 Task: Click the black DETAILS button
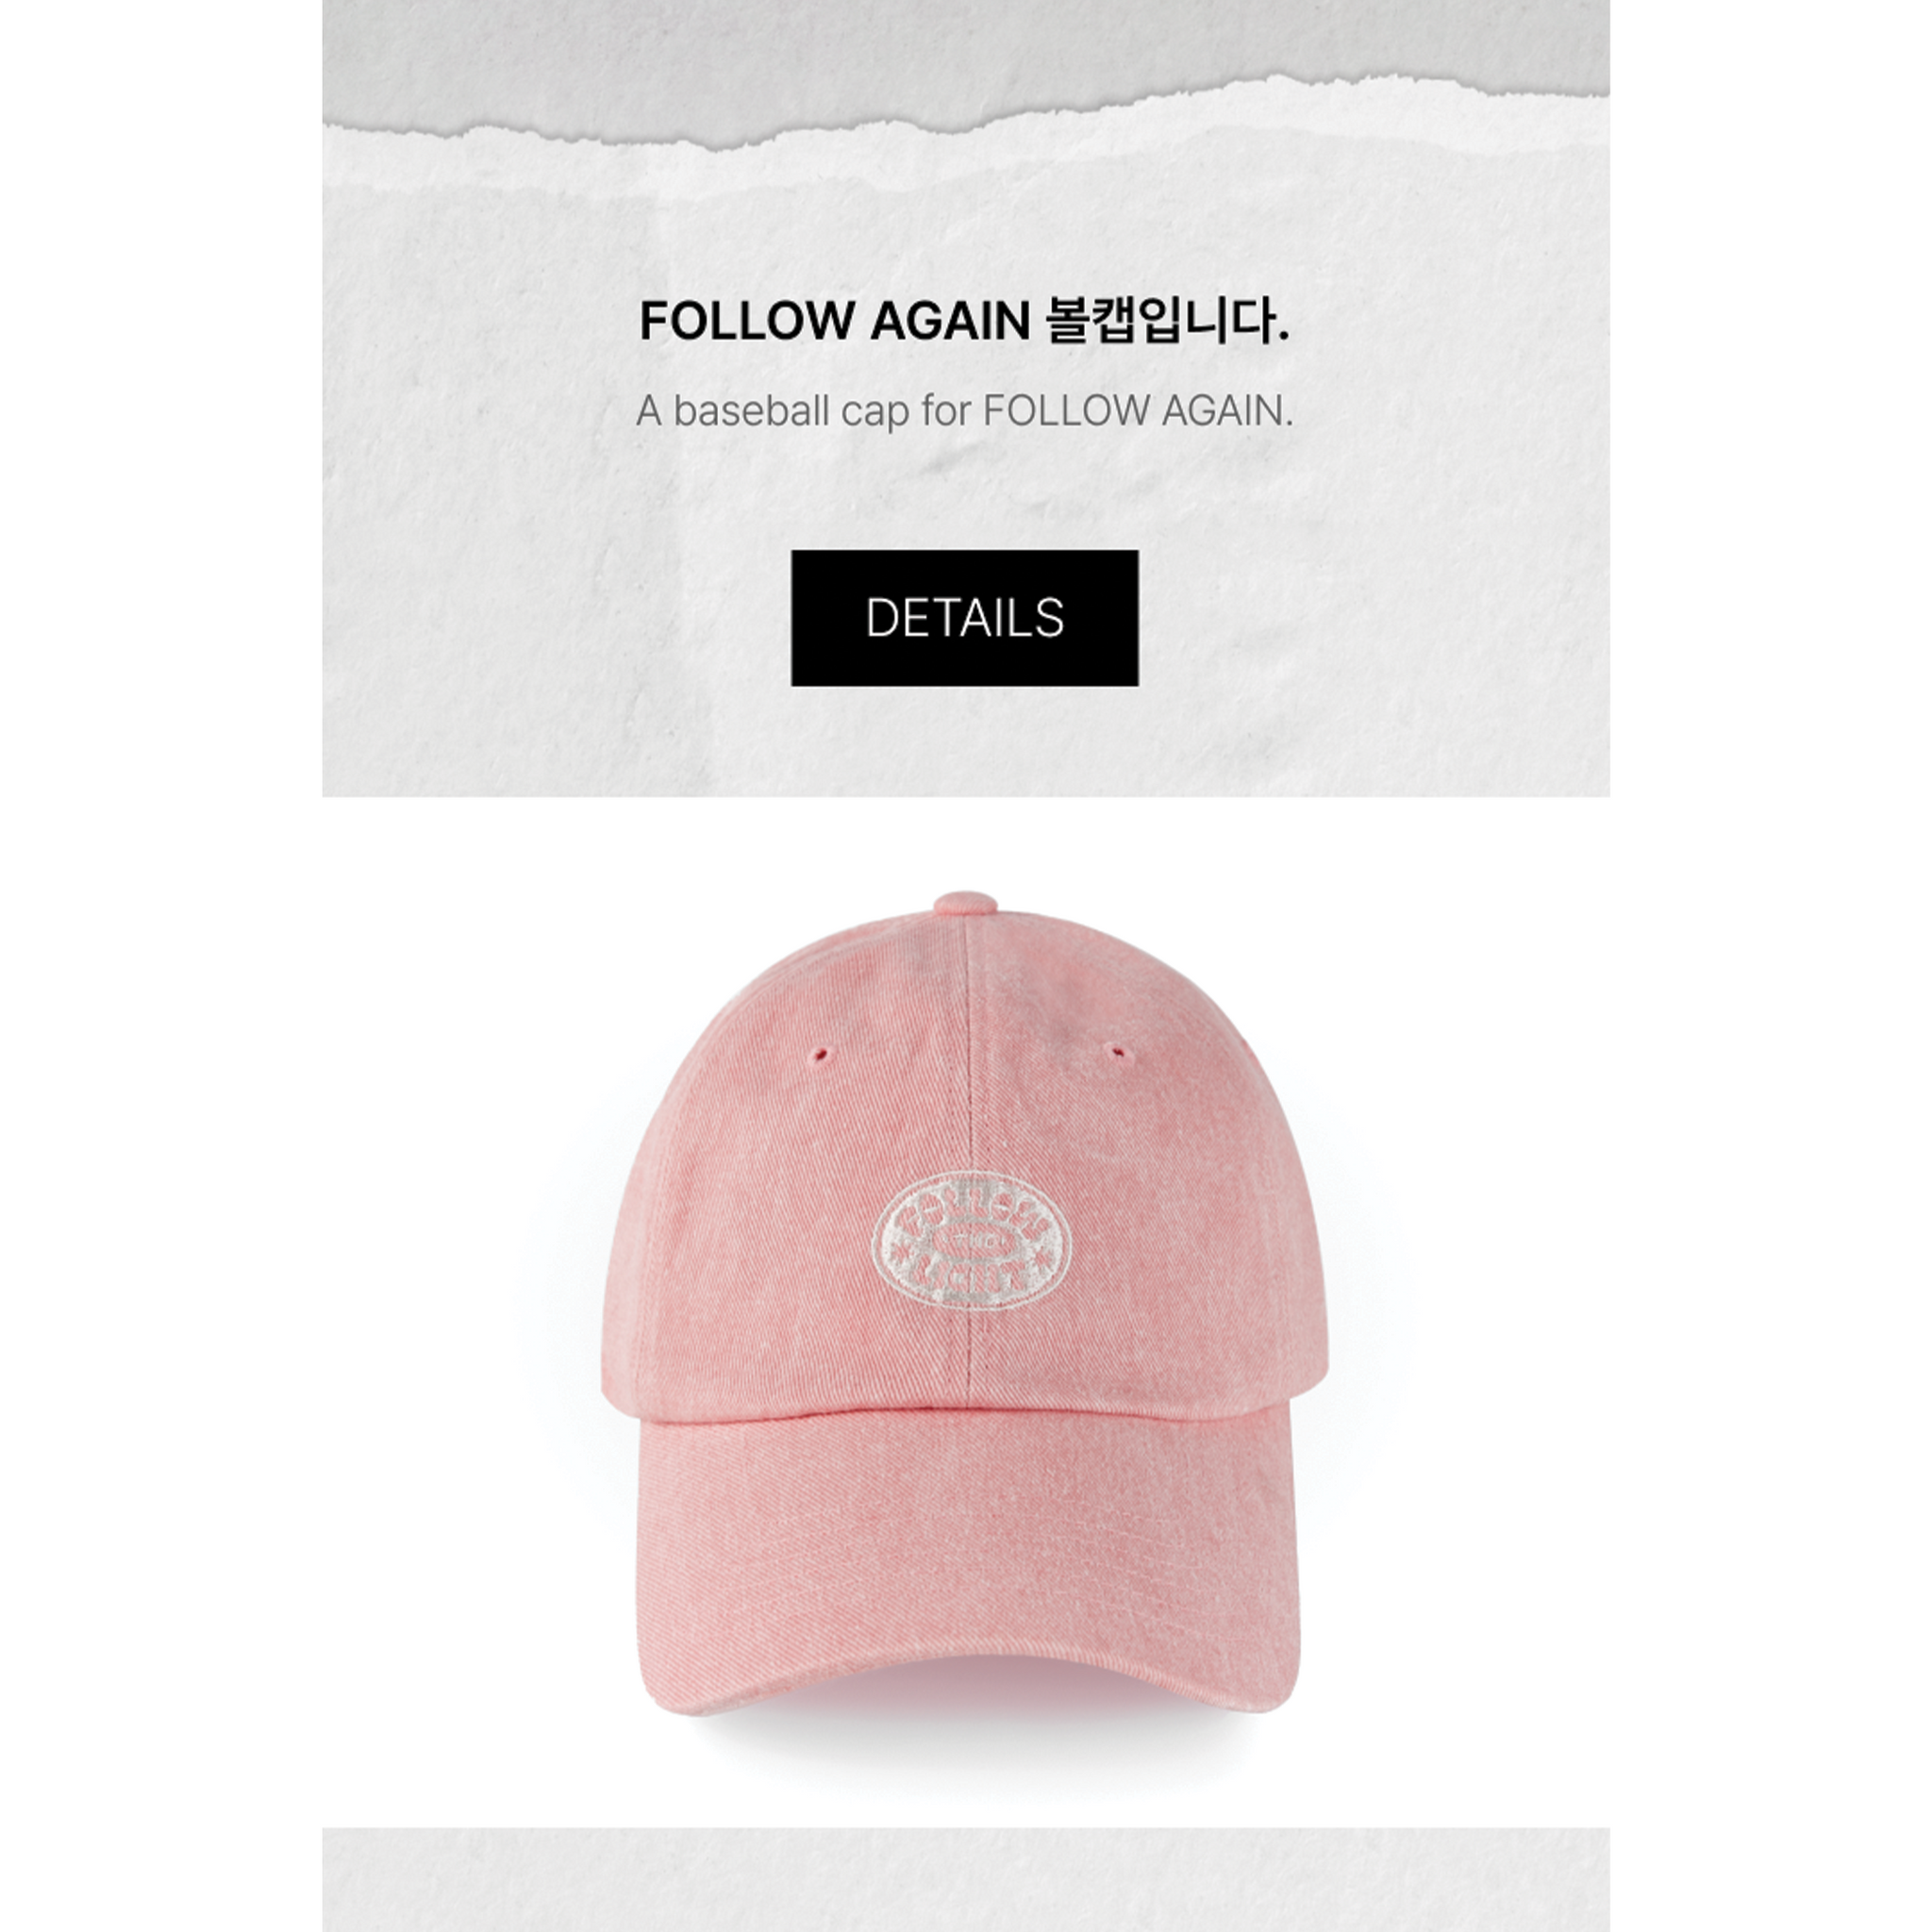point(964,617)
